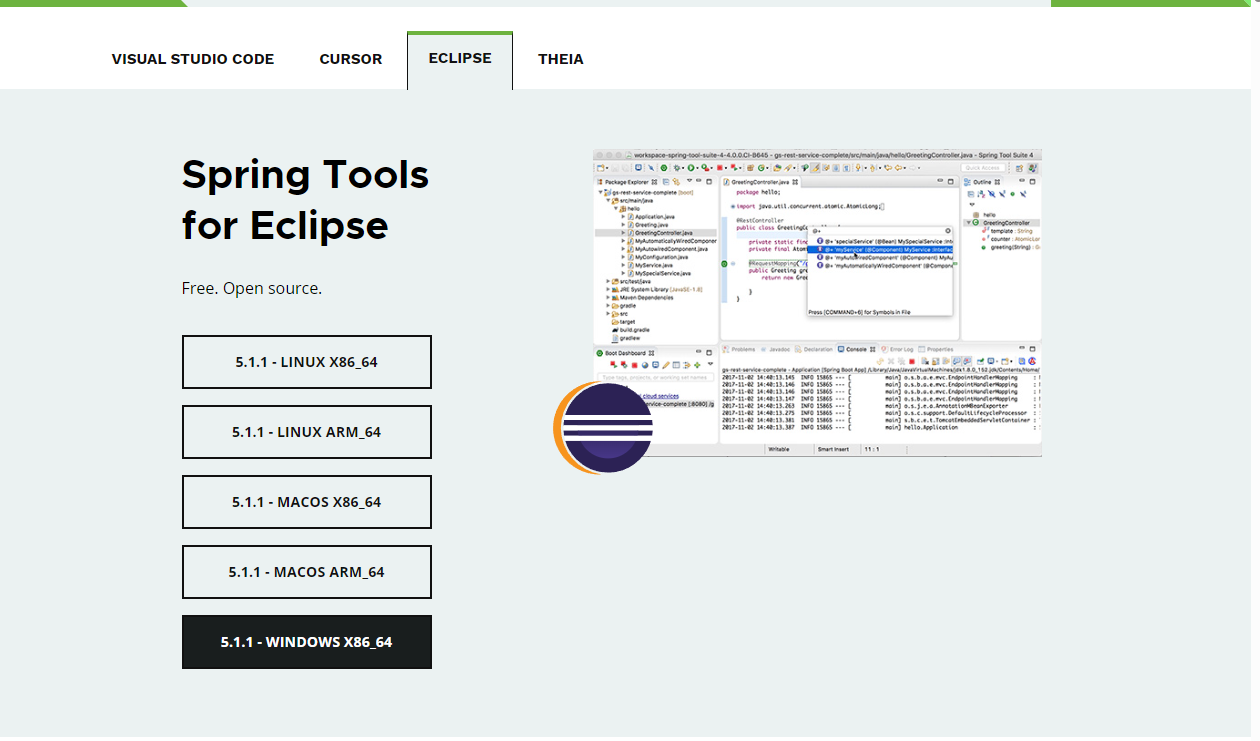Select the Eclipse tab
This screenshot has width=1260, height=741.
pyautogui.click(x=460, y=59)
